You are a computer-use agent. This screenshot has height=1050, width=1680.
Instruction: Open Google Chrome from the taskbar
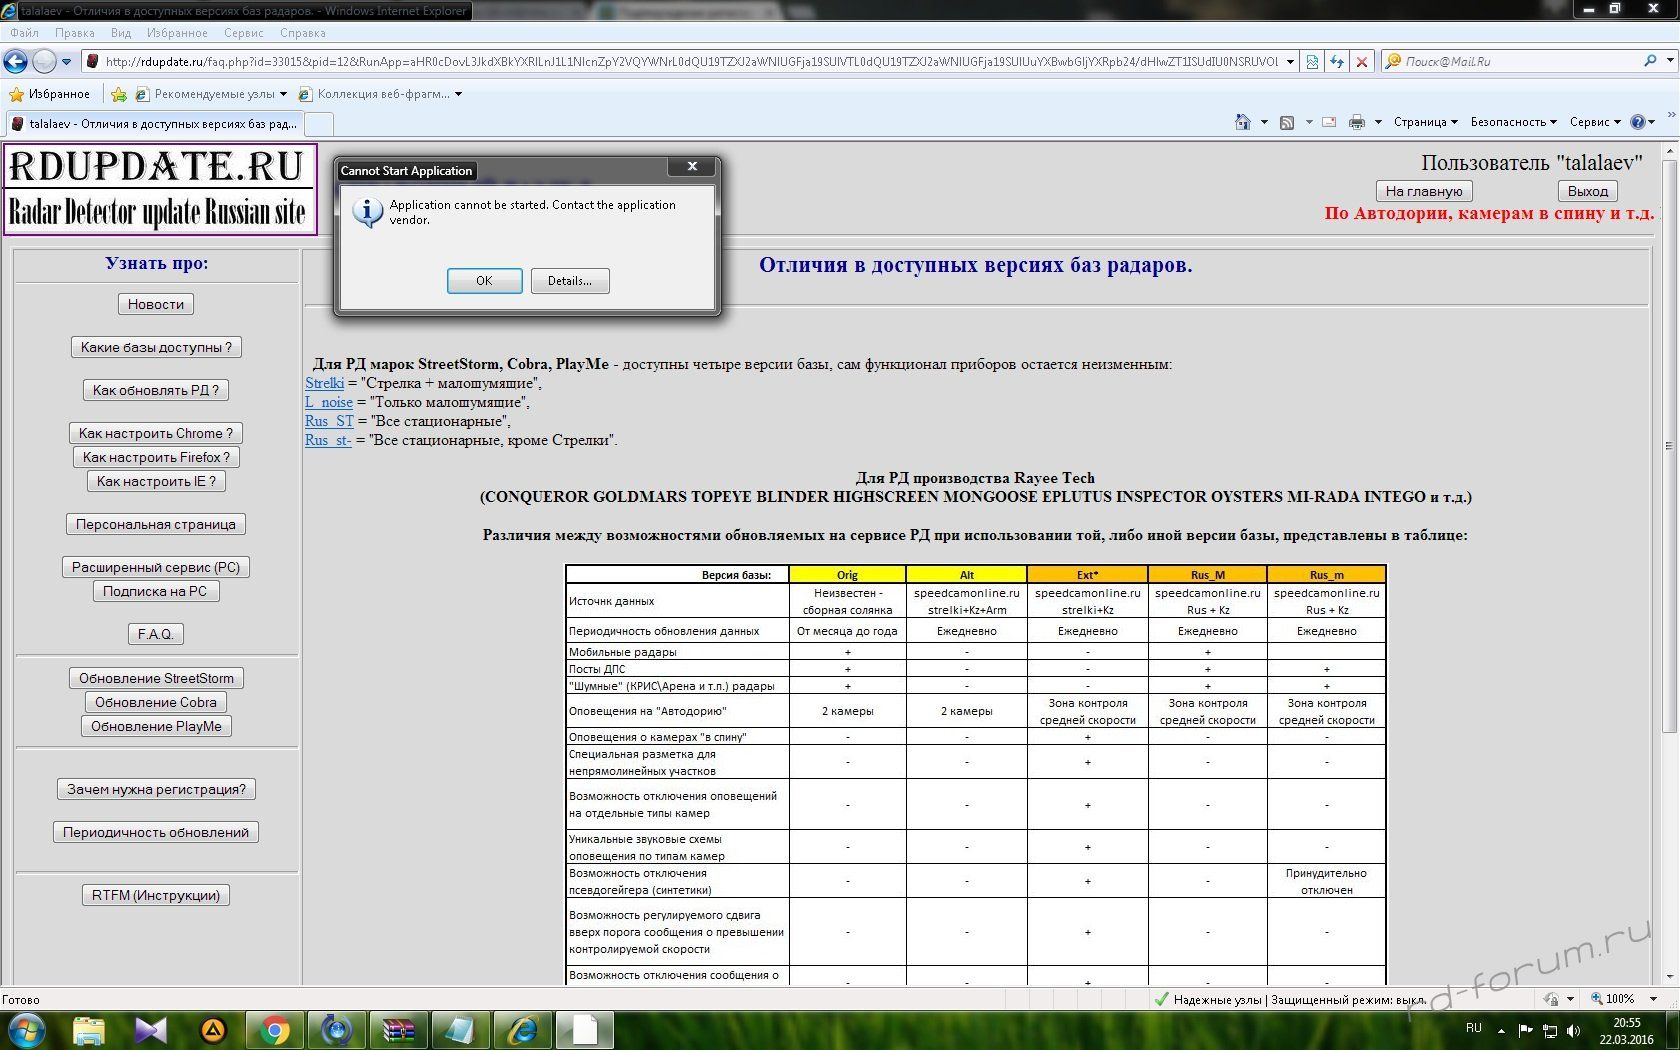click(x=274, y=1029)
